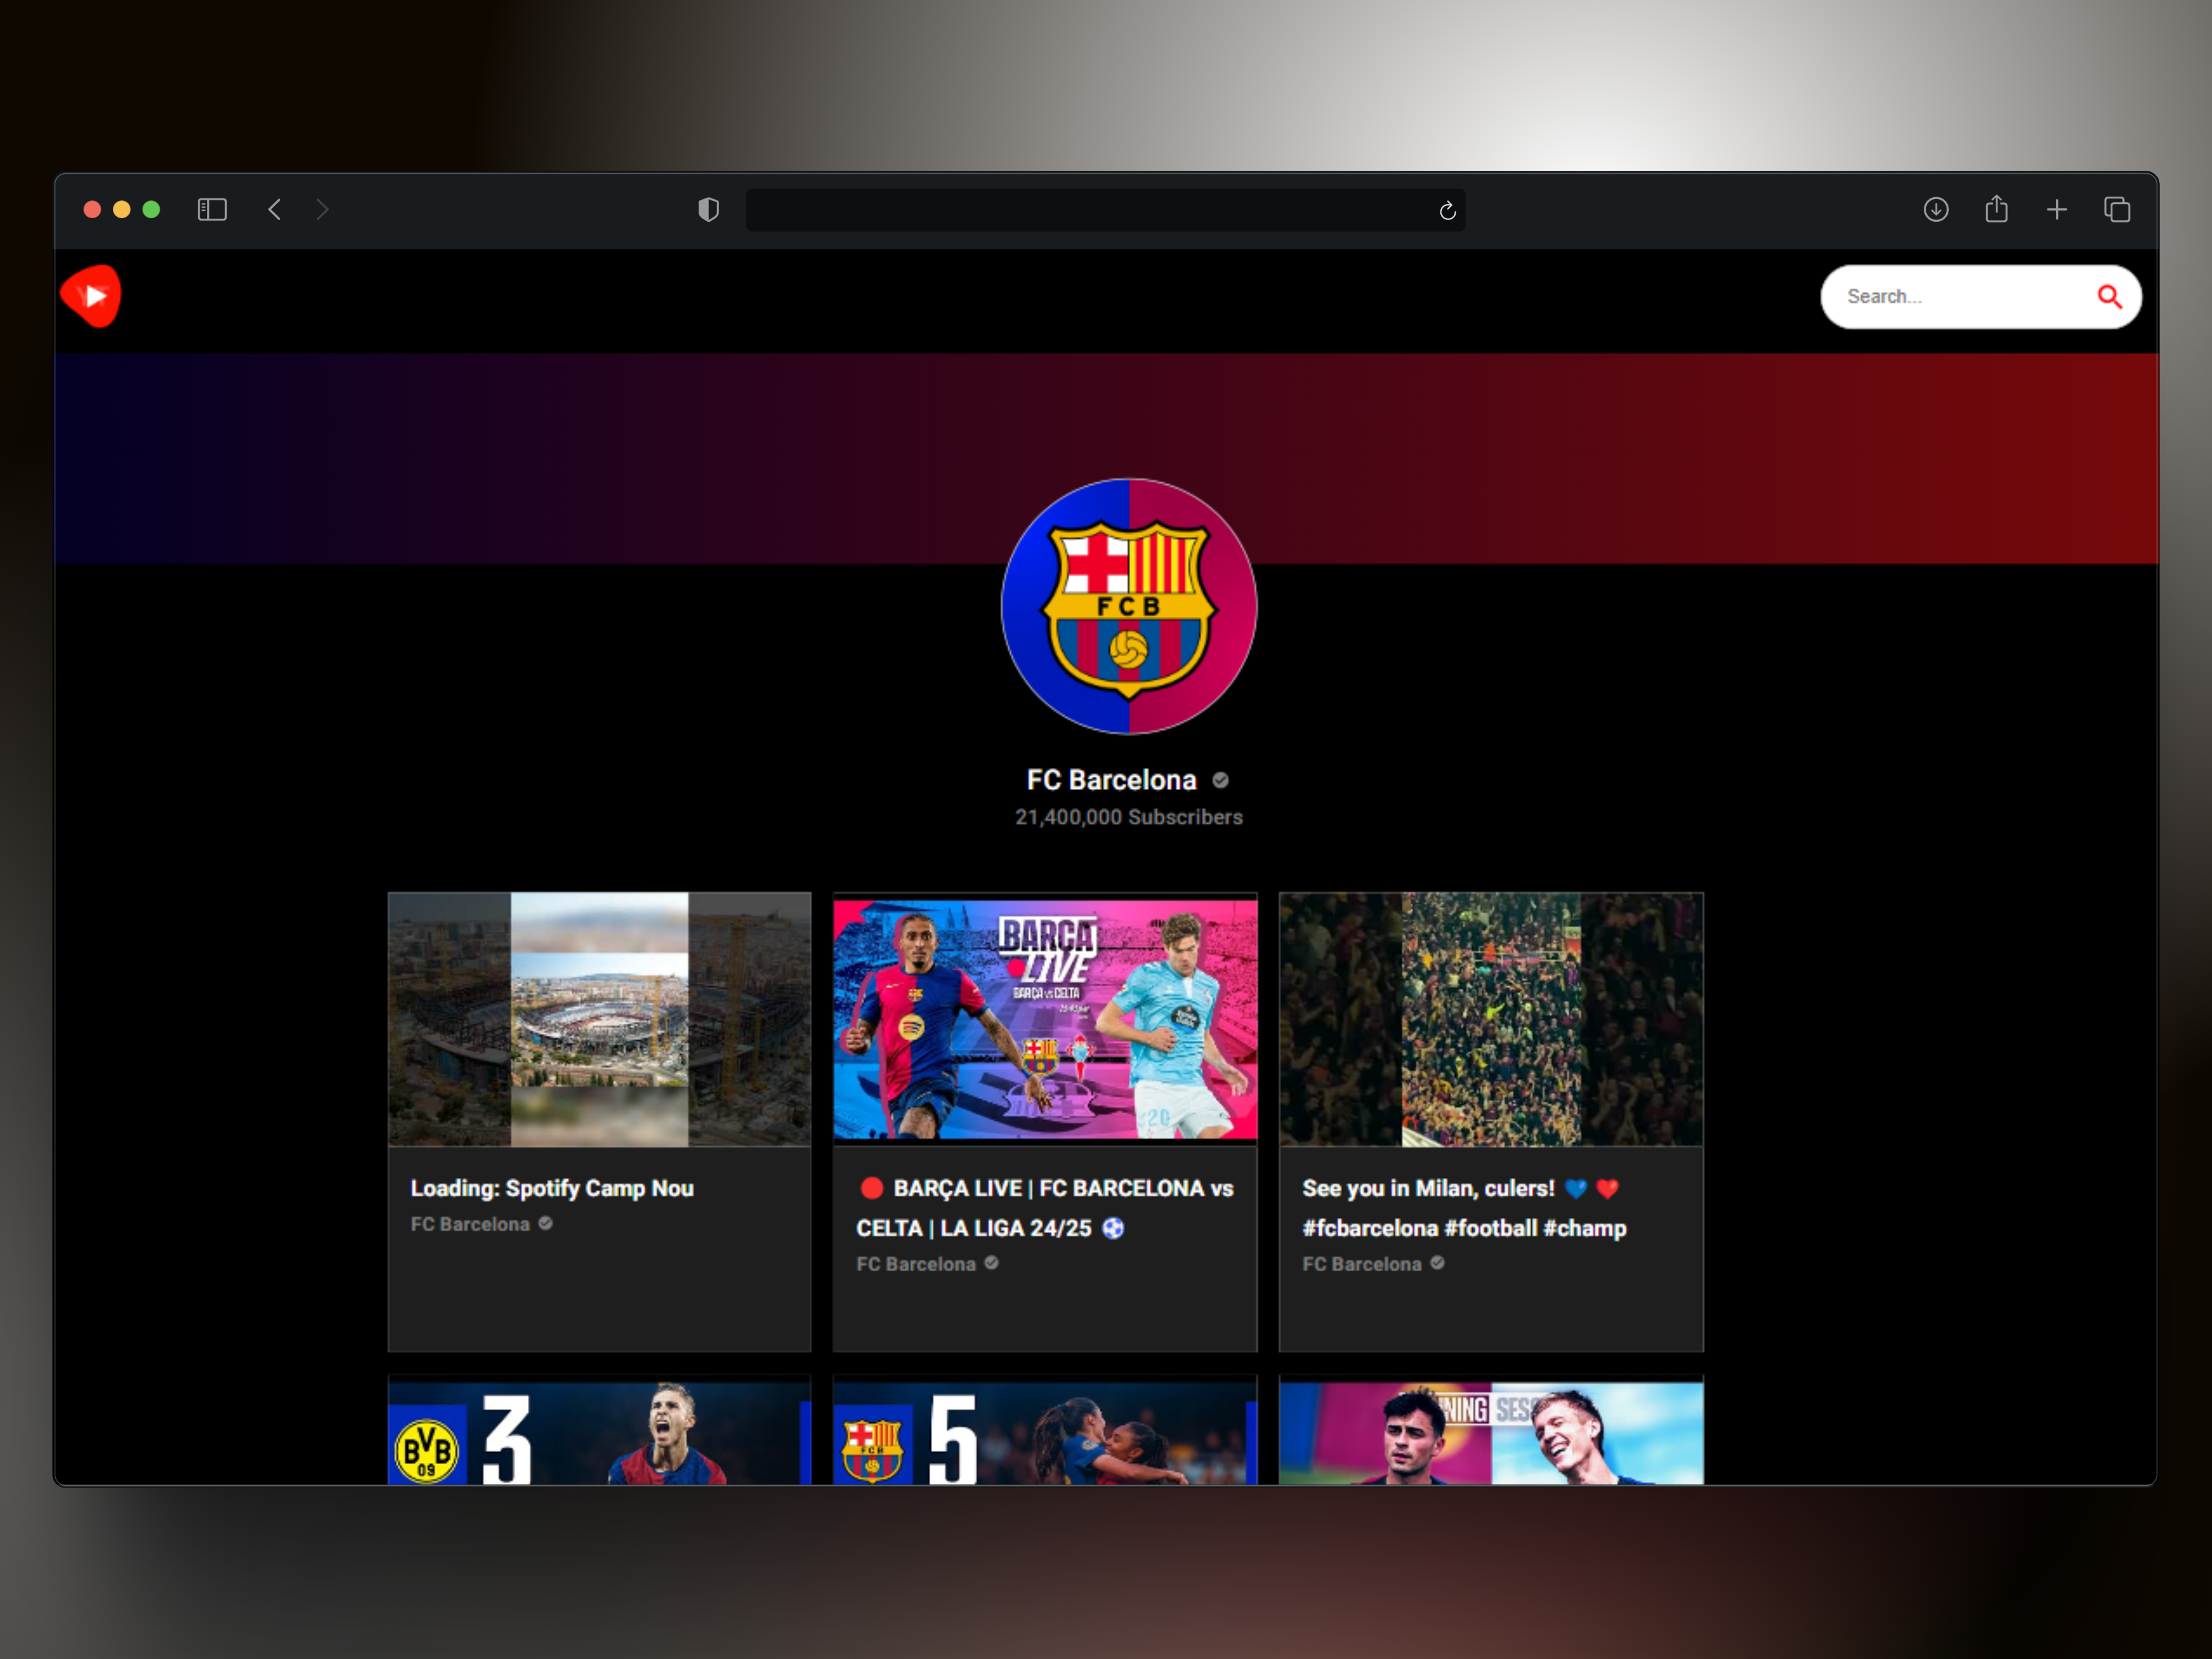Click the FC Barcelona channel name

1111,780
